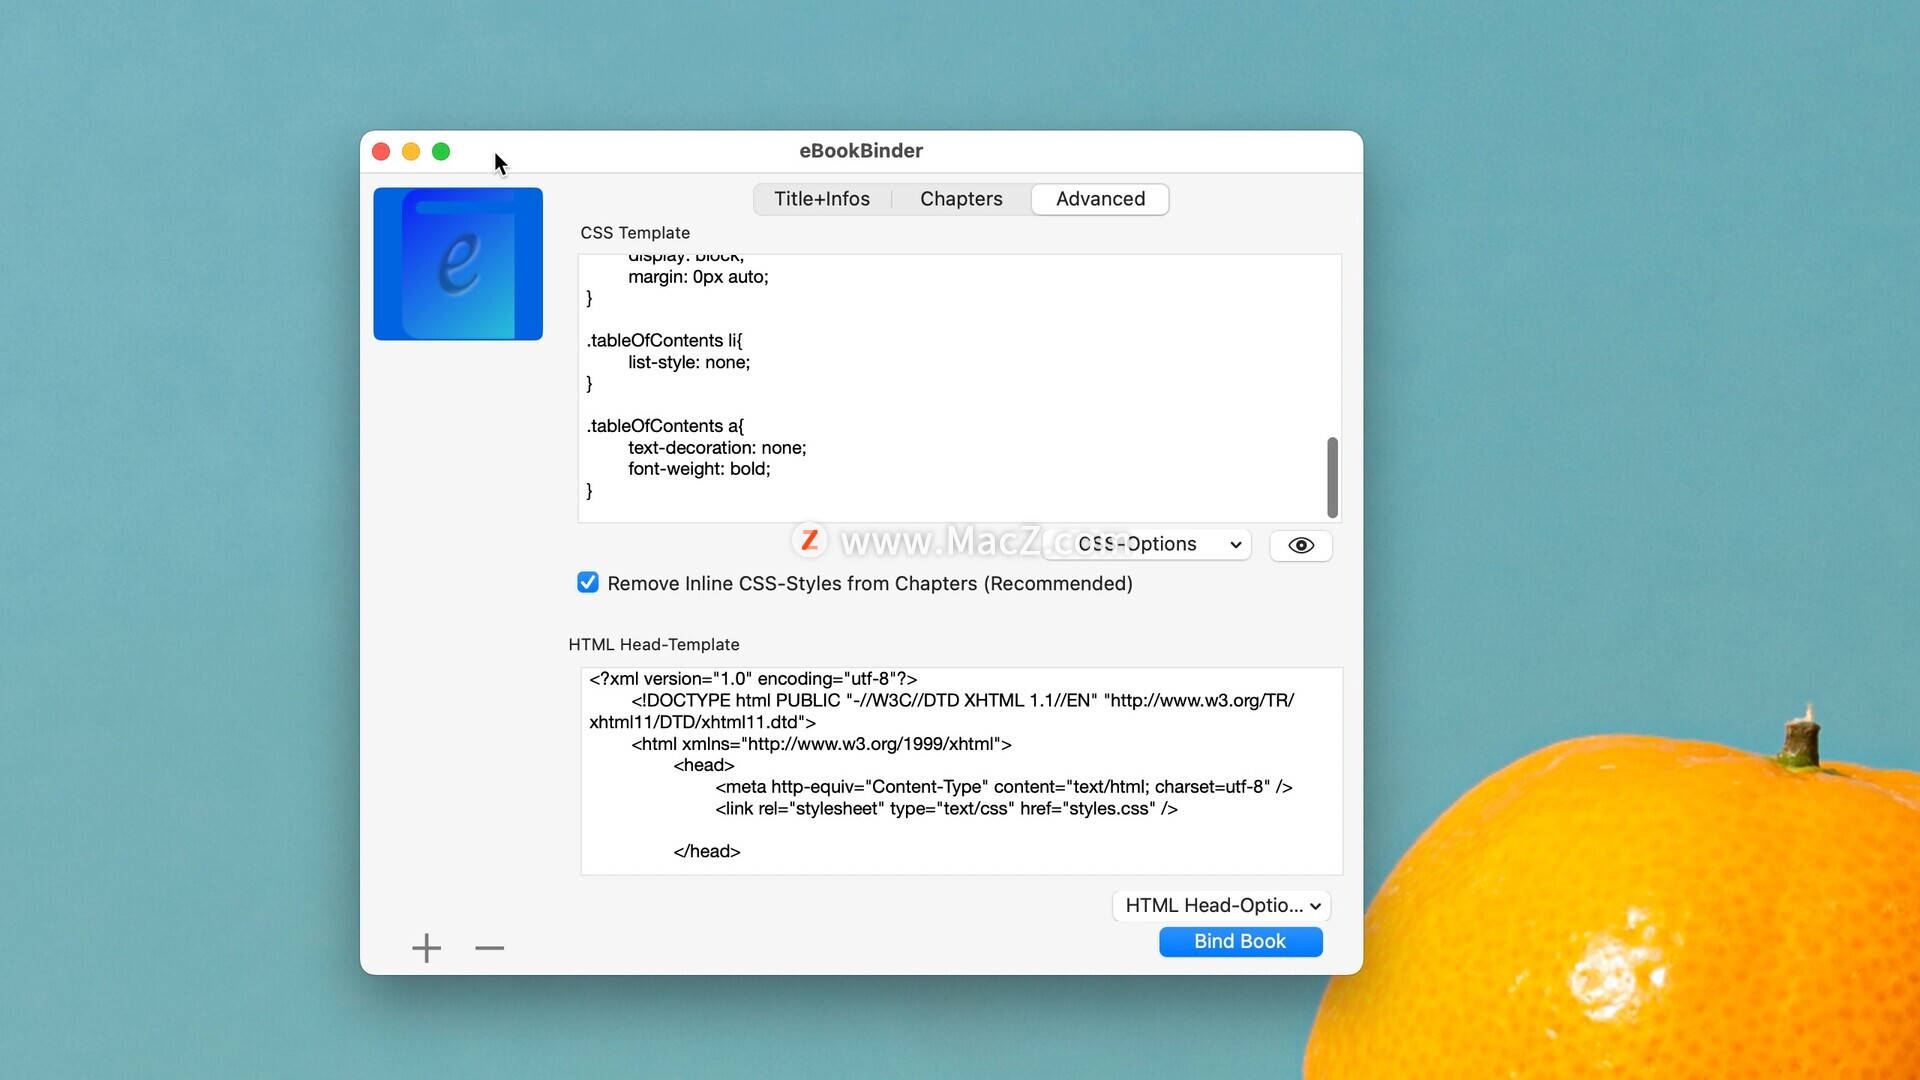1920x1080 pixels.
Task: Switch to the Chapters tab
Action: (961, 199)
